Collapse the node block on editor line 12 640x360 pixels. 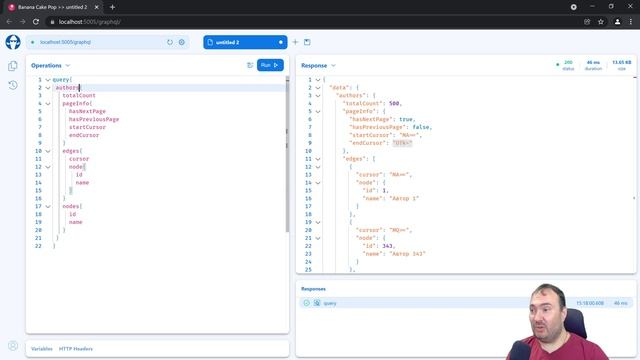[x=48, y=167]
